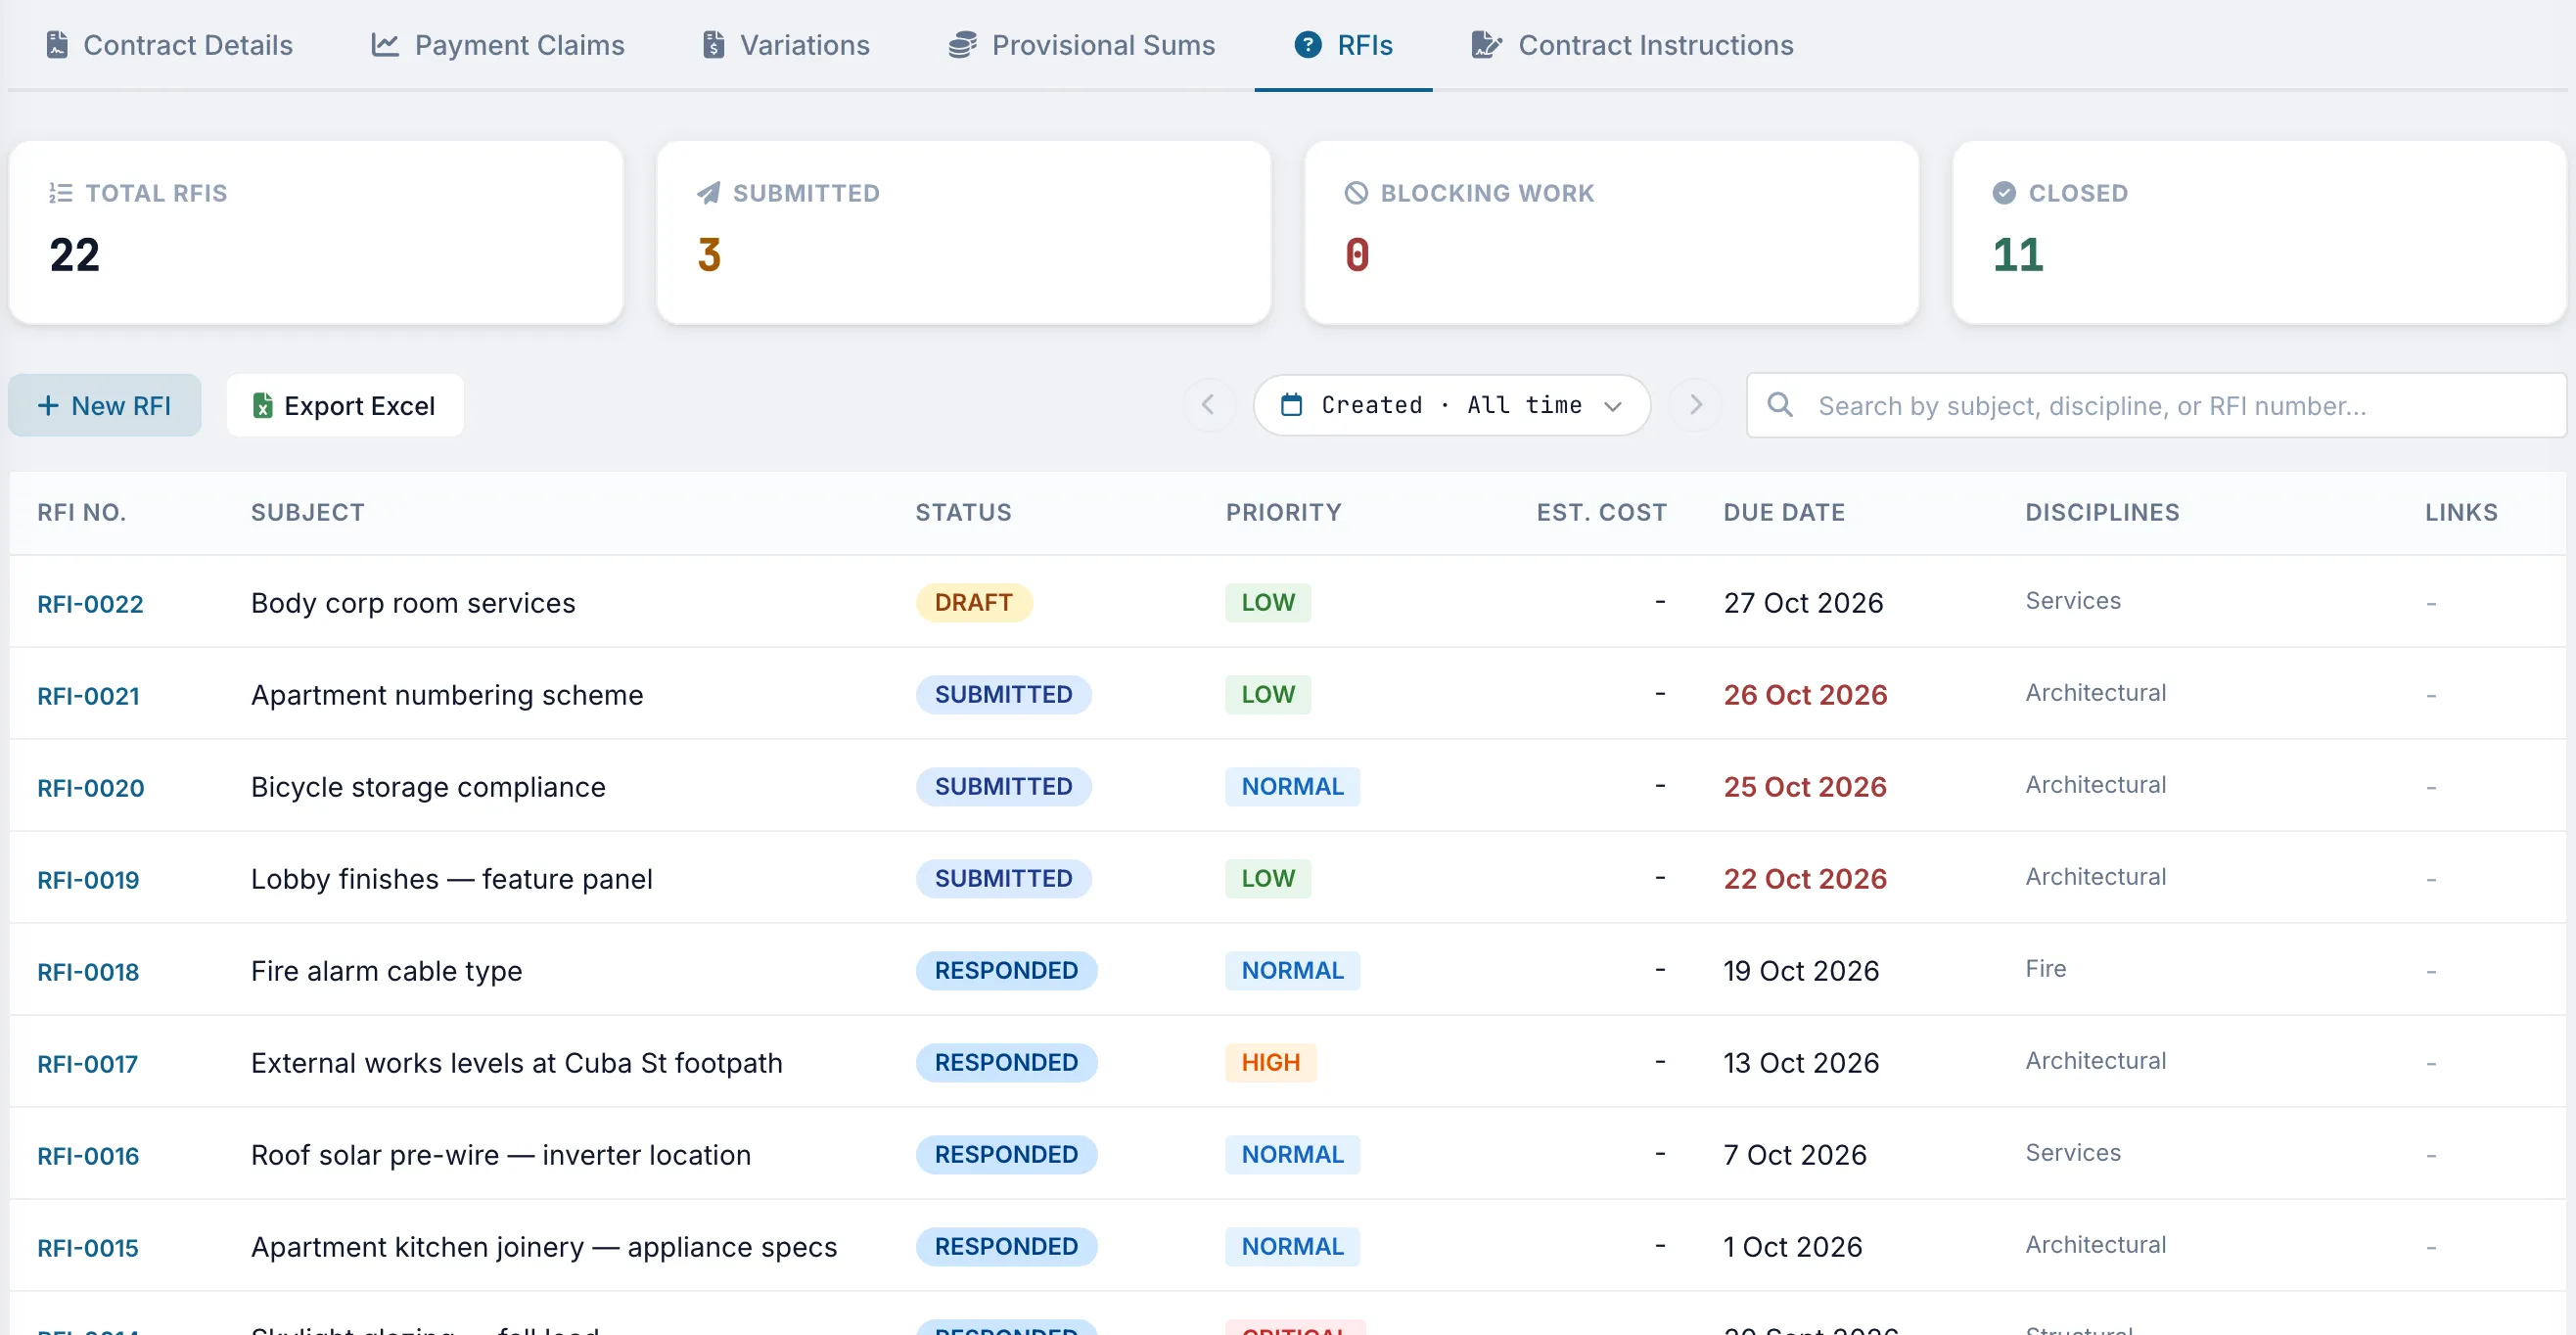Open RFI-0016 link

coord(88,1155)
